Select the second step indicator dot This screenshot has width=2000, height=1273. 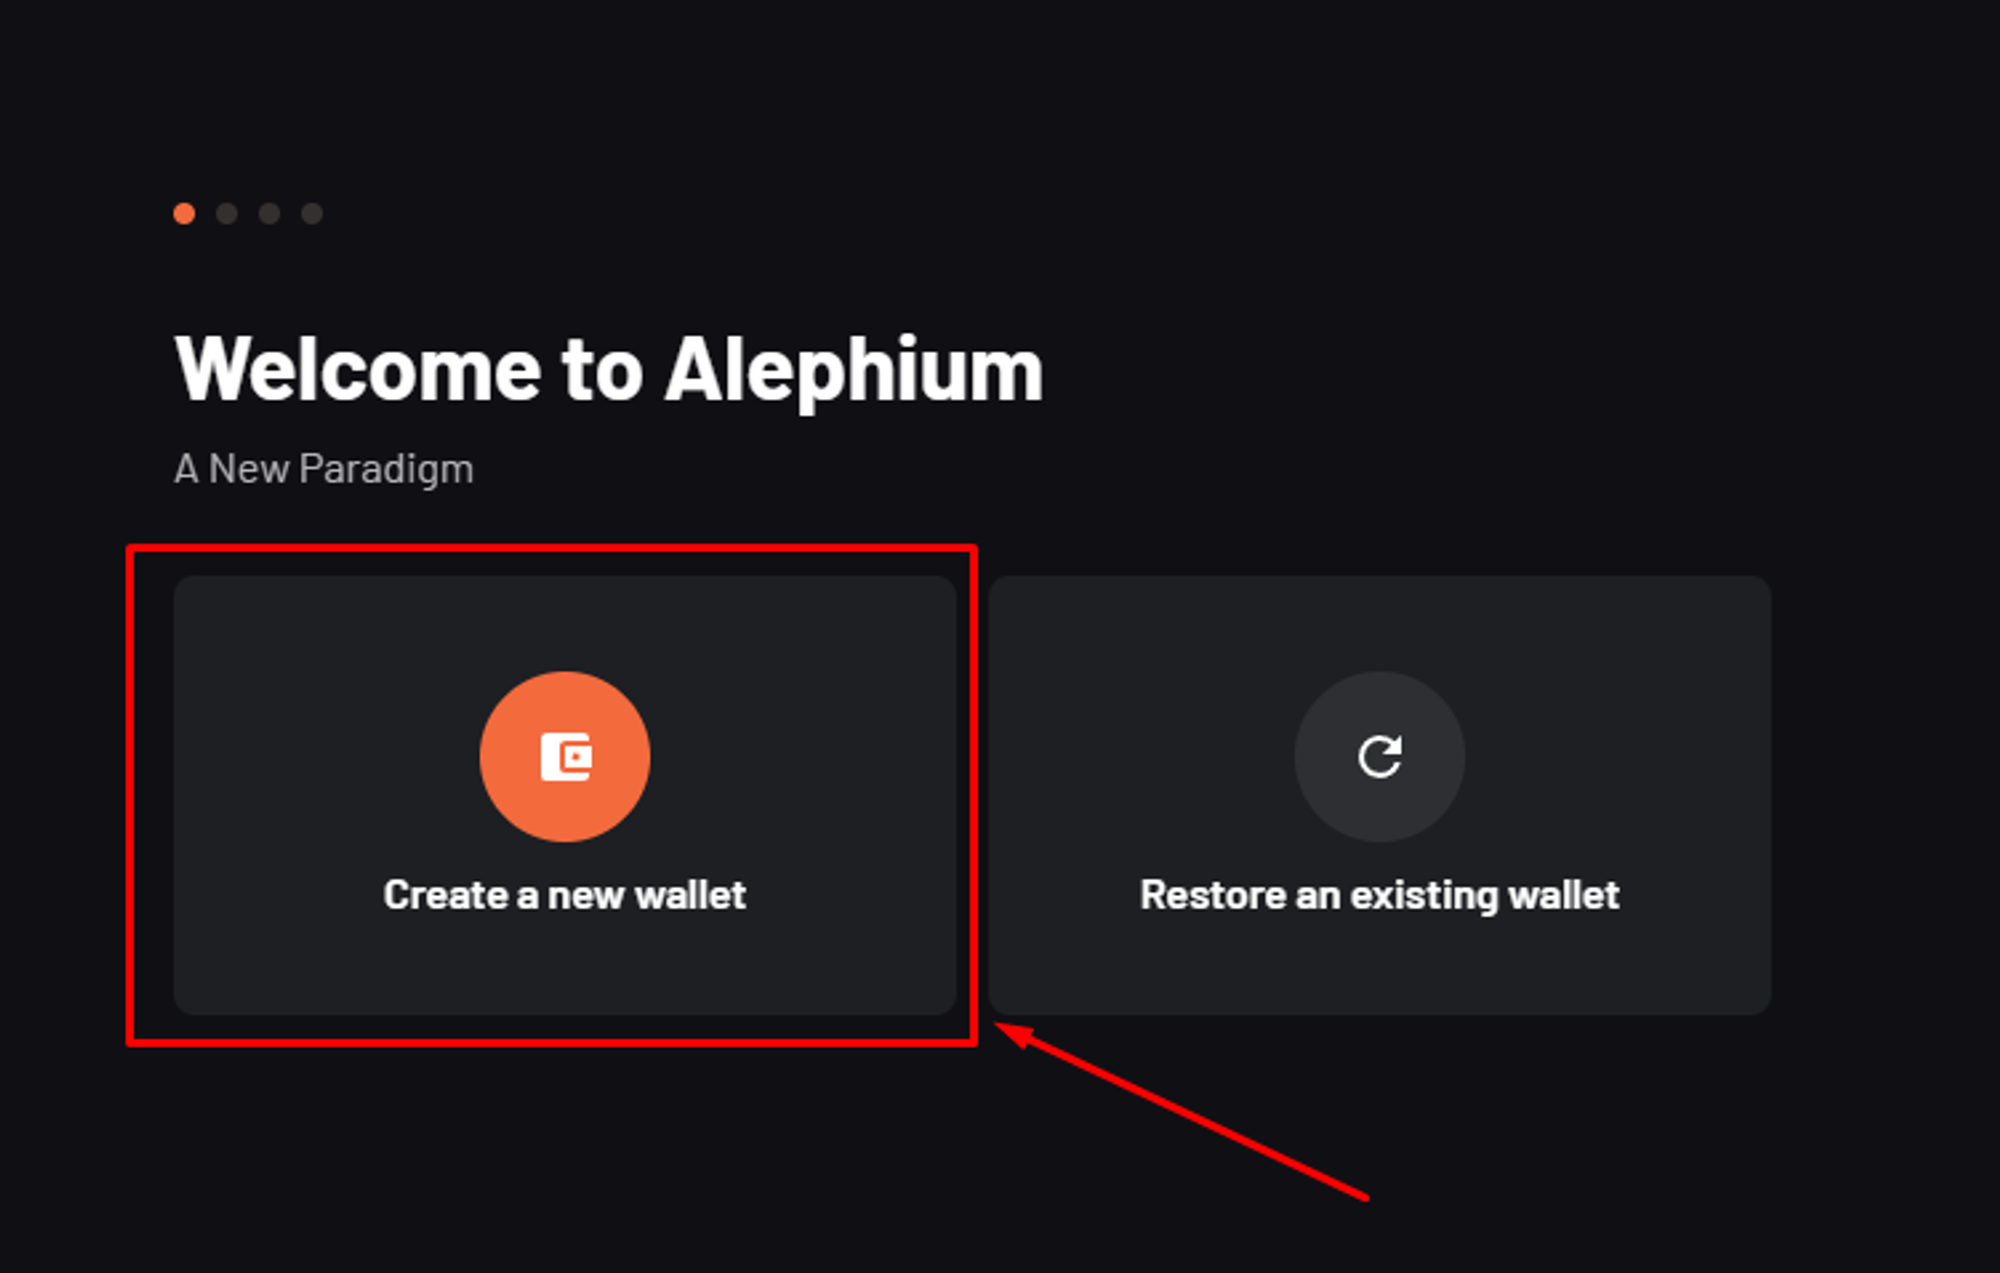227,213
